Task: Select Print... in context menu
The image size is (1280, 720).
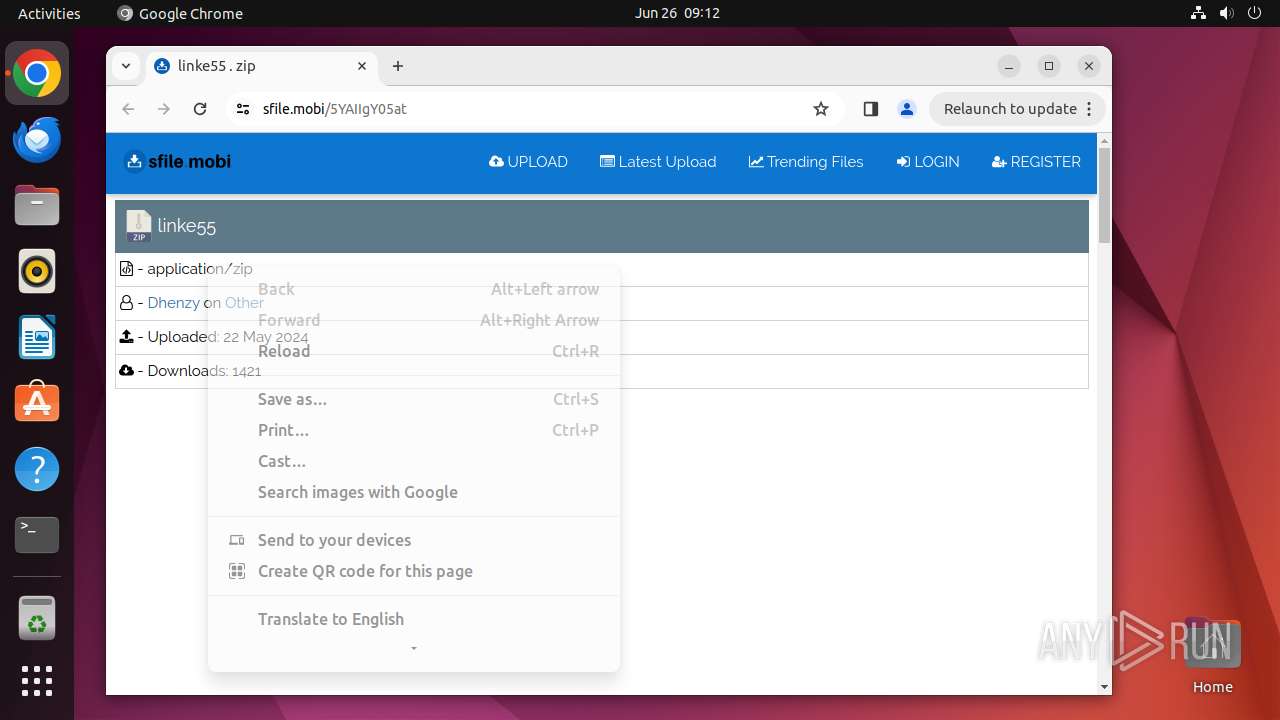Action: [x=414, y=430]
